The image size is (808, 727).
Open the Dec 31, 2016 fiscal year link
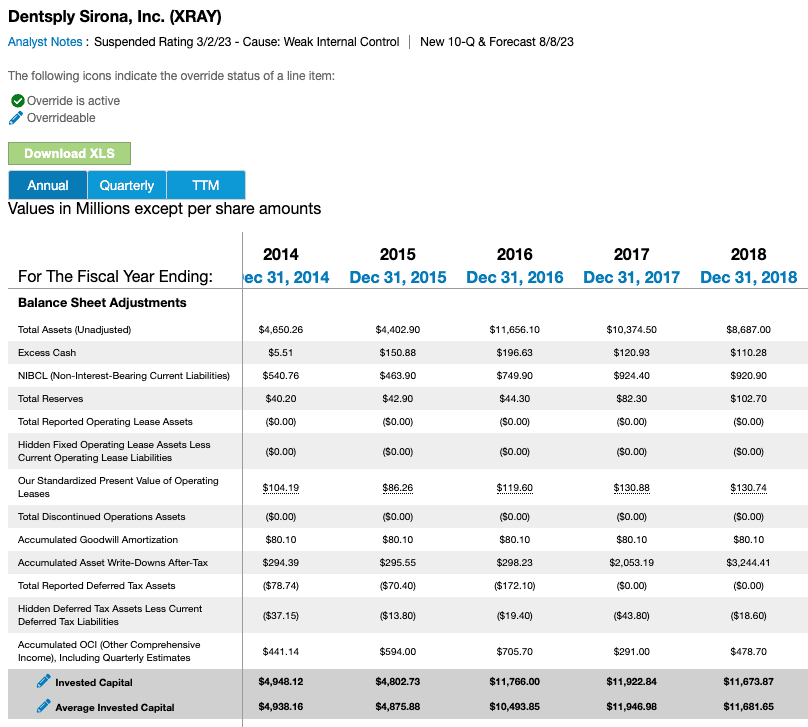515,277
